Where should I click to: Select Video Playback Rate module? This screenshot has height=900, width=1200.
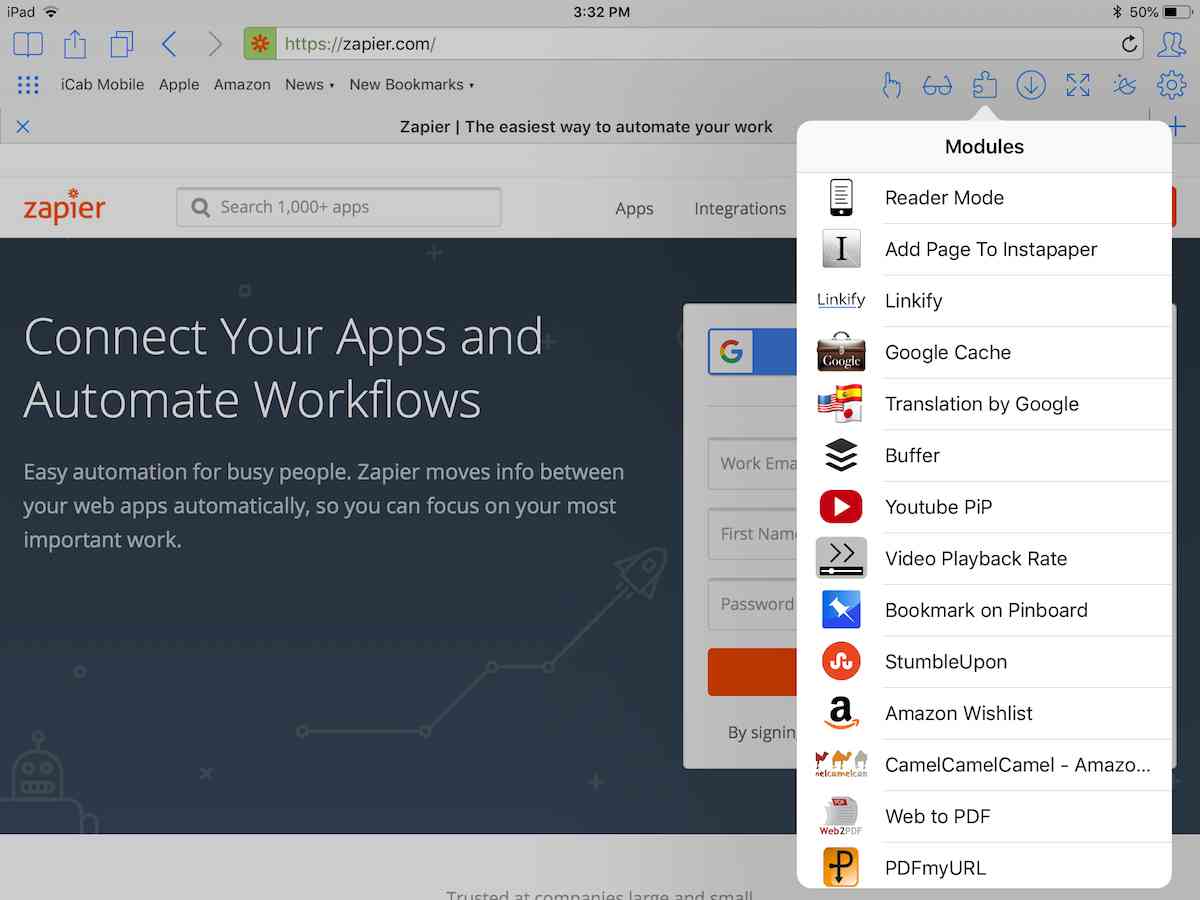pyautogui.click(x=984, y=558)
